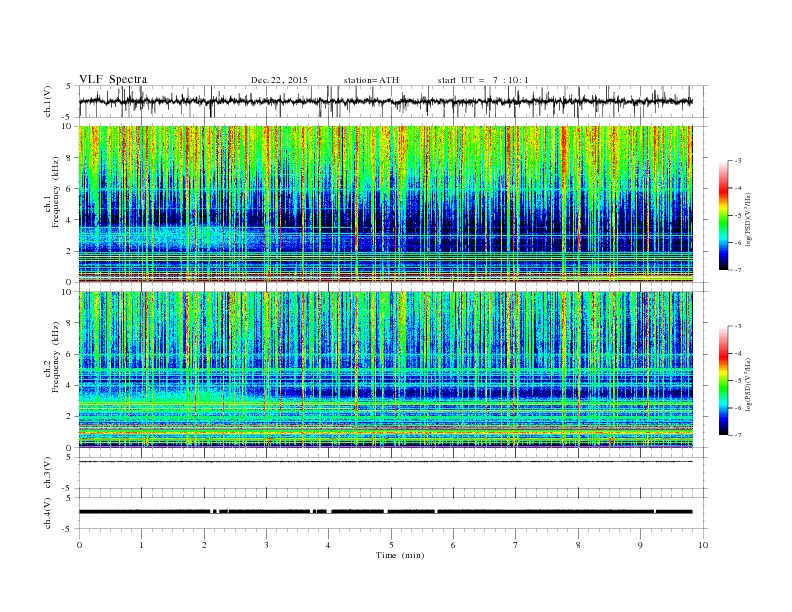Click the ch.2 spectrogram color bar
This screenshot has width=792, height=612.
(723, 381)
